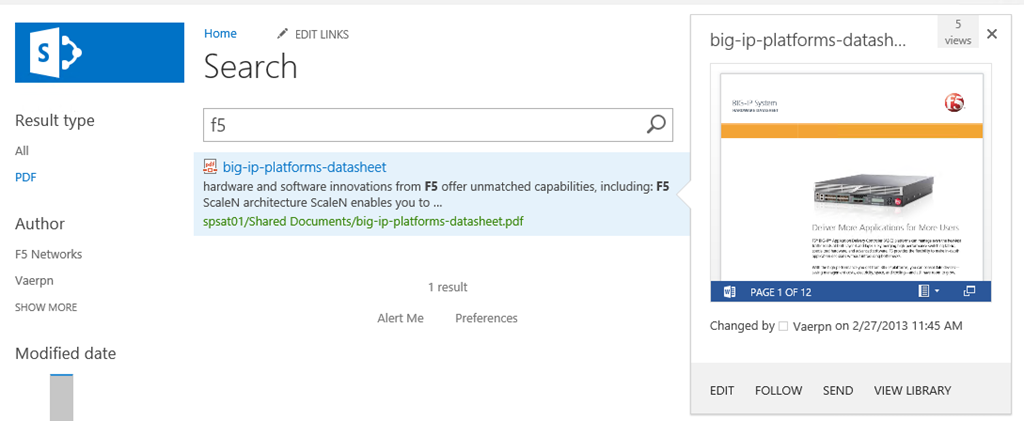Click FOLLOW in the preview callout

[778, 390]
